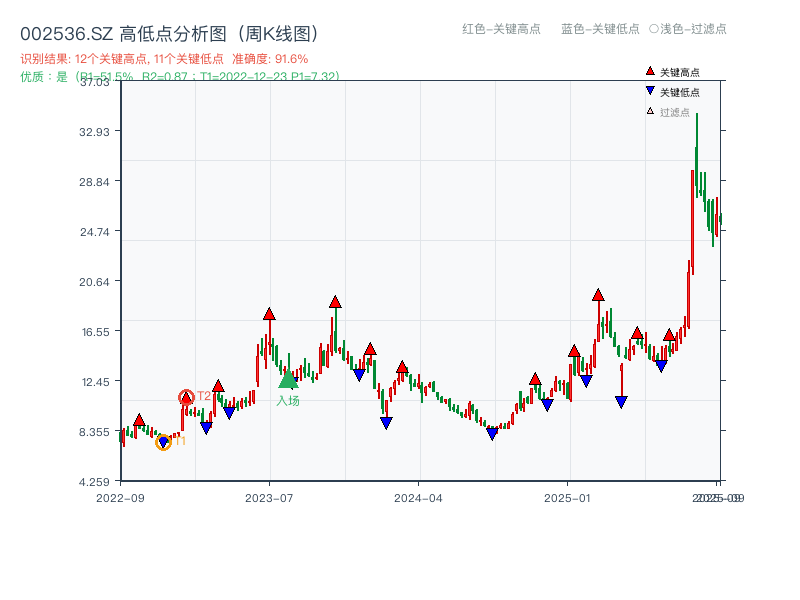
Task: Click the 20.64 y-axis label
Action: click(94, 282)
